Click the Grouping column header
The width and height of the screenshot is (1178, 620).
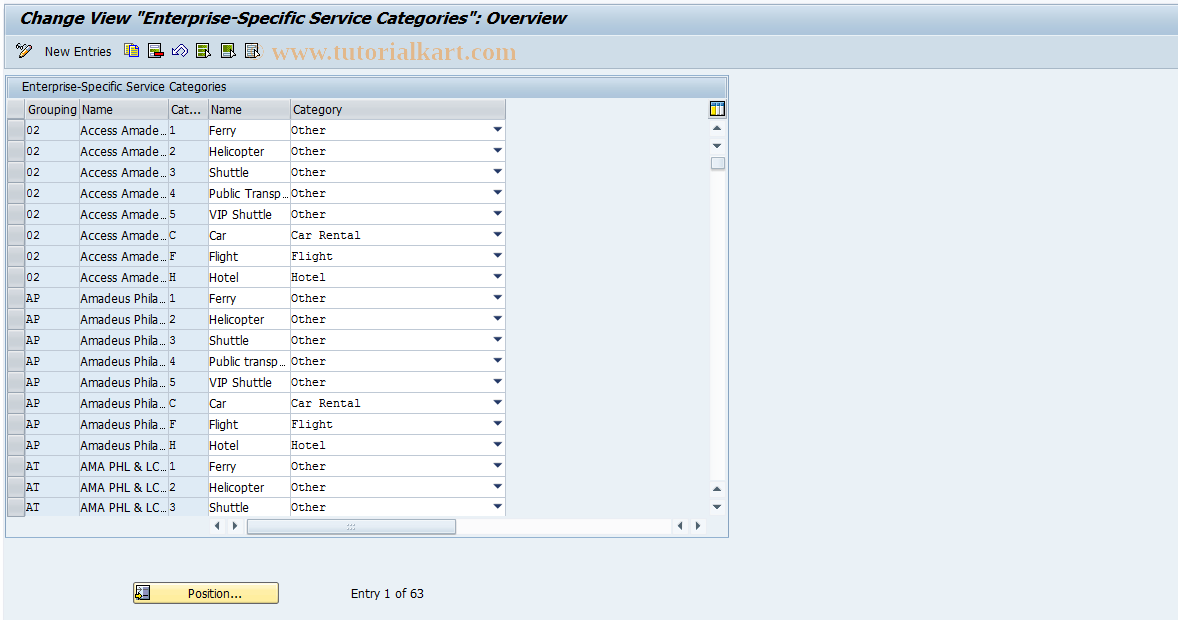coord(52,110)
